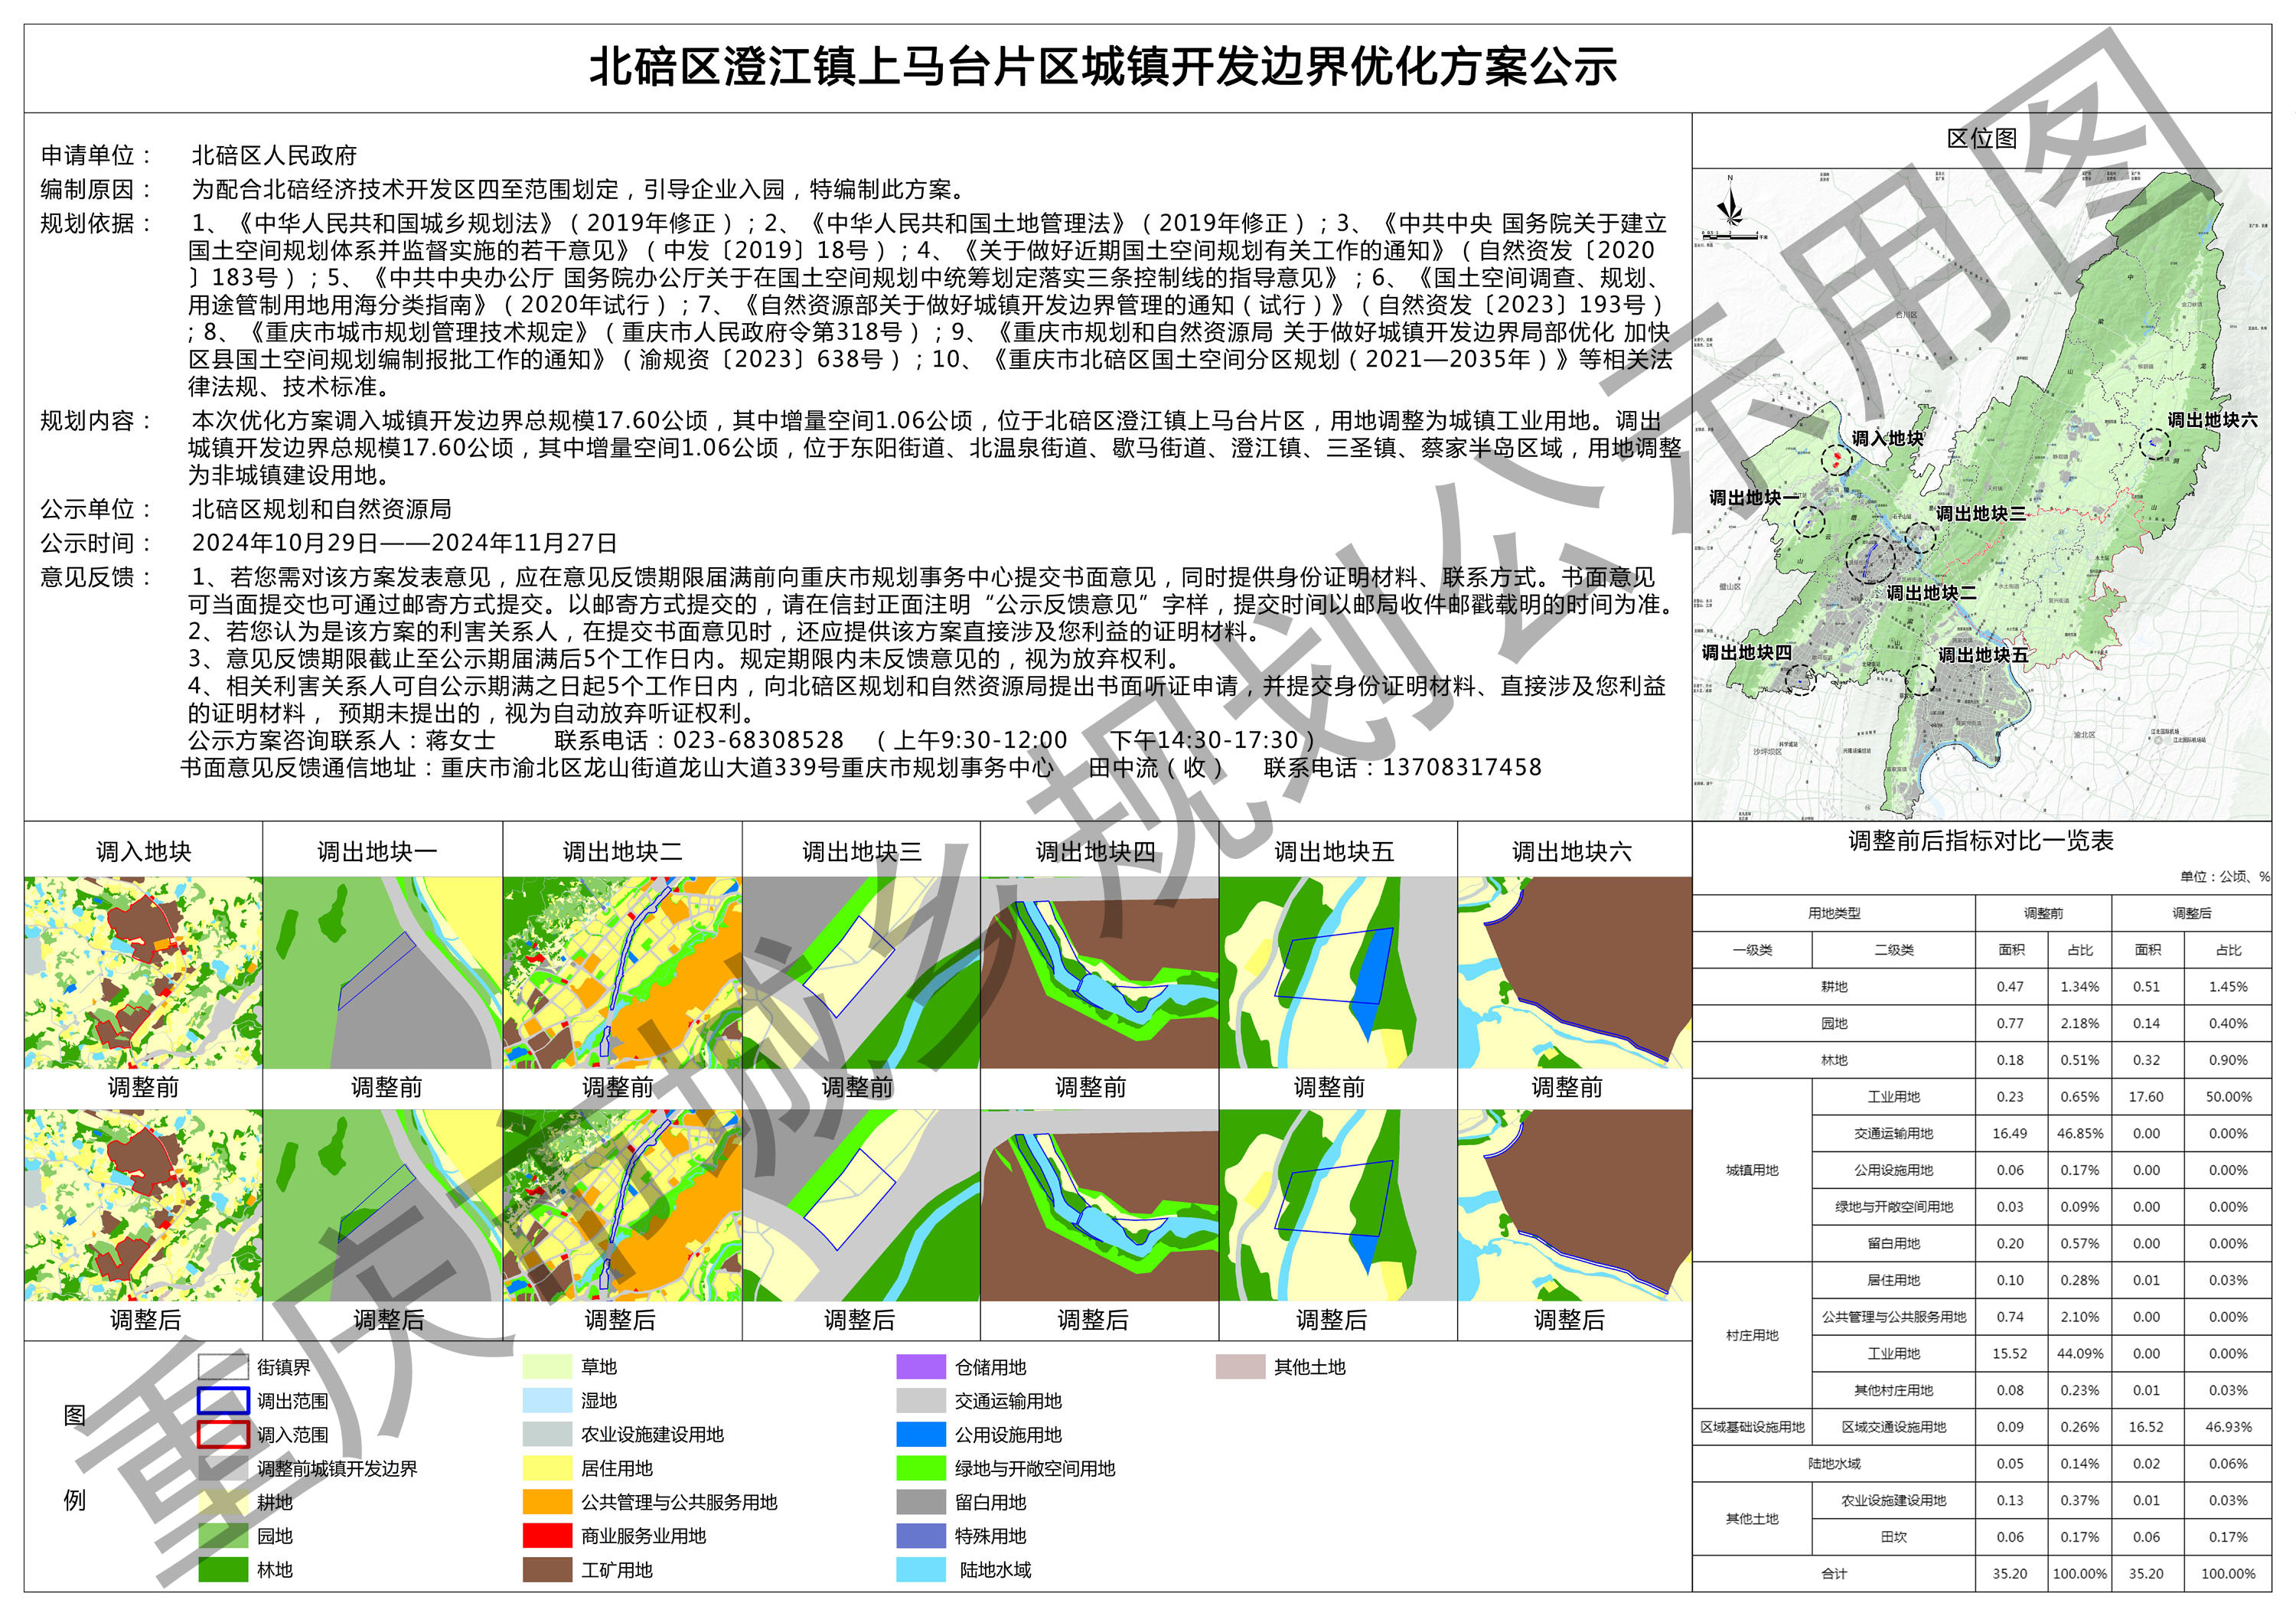Pick the 草地 legend swatch

pos(547,1367)
